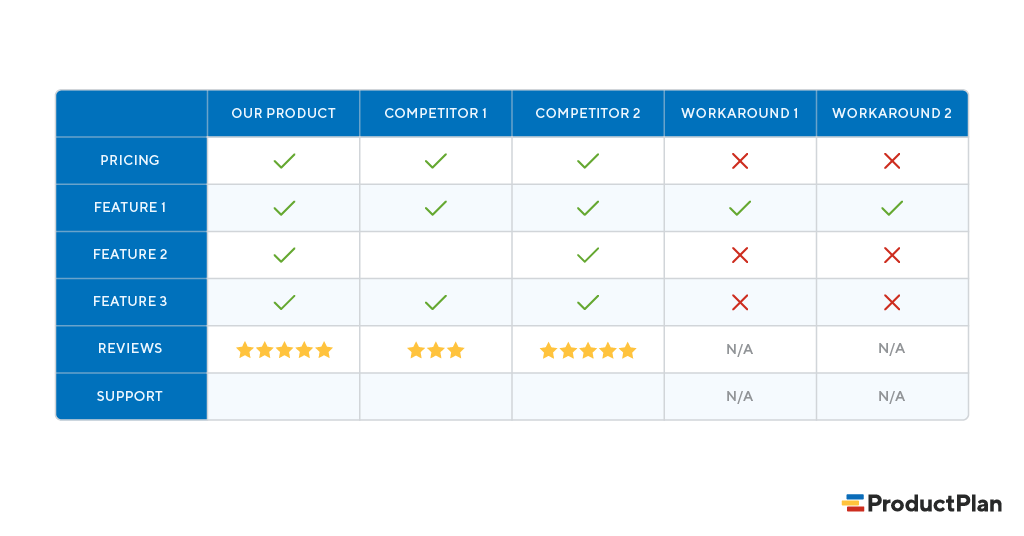Select the Our Product column header
This screenshot has height=536, width=1024.
284,113
